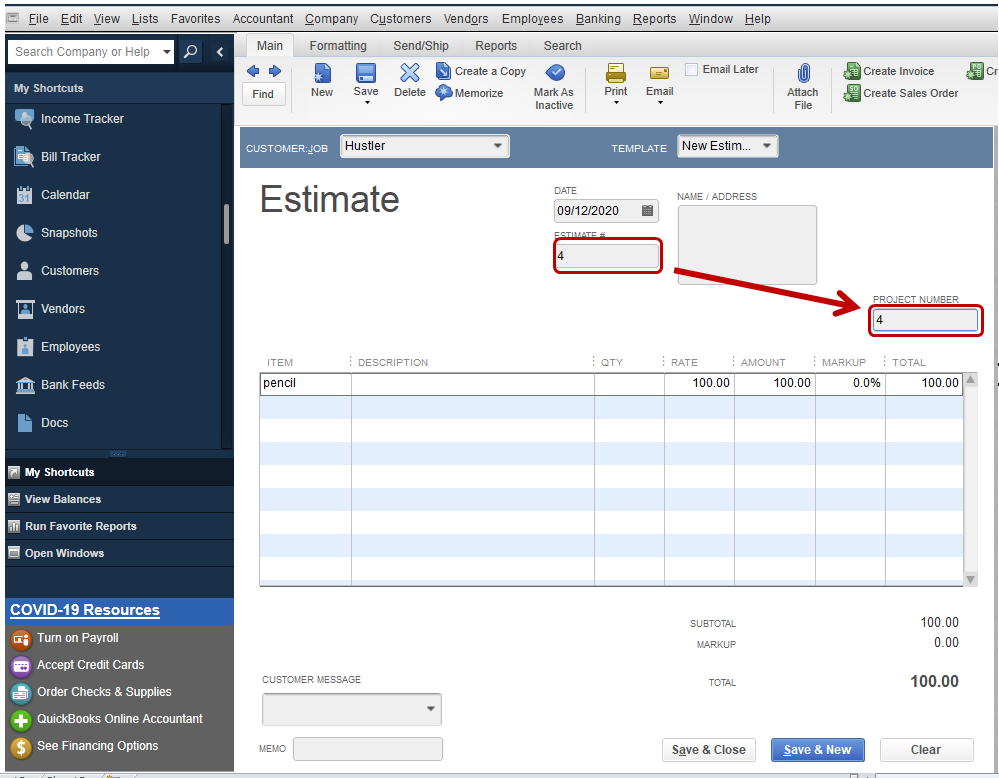999x778 pixels.
Task: Switch to the Formatting tab
Action: (x=338, y=46)
